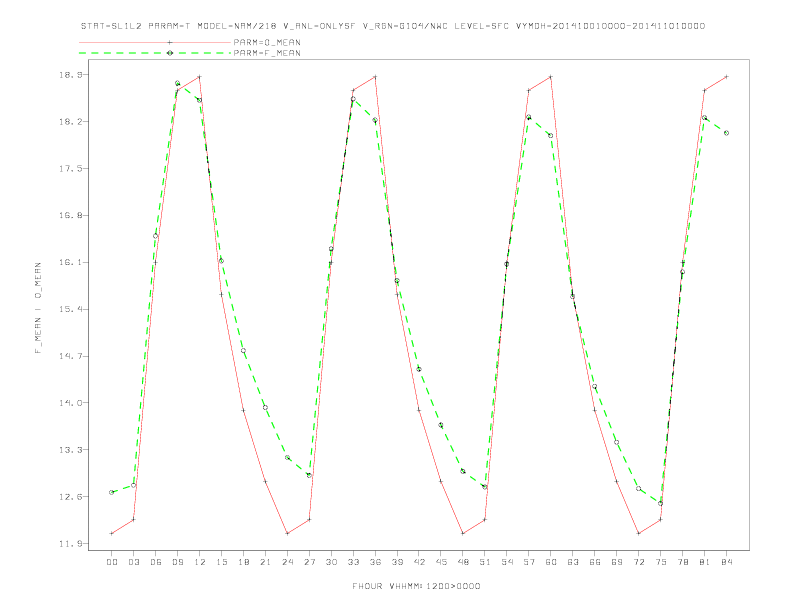
Task: Select green F_MEAN circle marker at hour 18
Action: (243, 350)
